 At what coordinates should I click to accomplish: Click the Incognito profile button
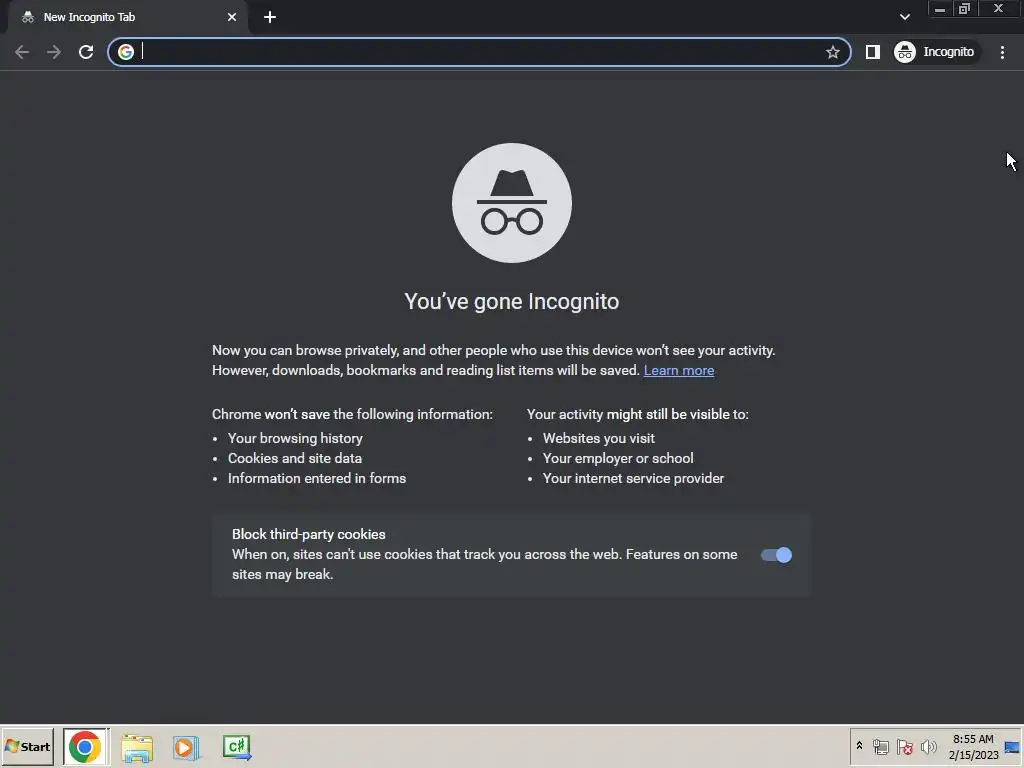pyautogui.click(x=936, y=52)
